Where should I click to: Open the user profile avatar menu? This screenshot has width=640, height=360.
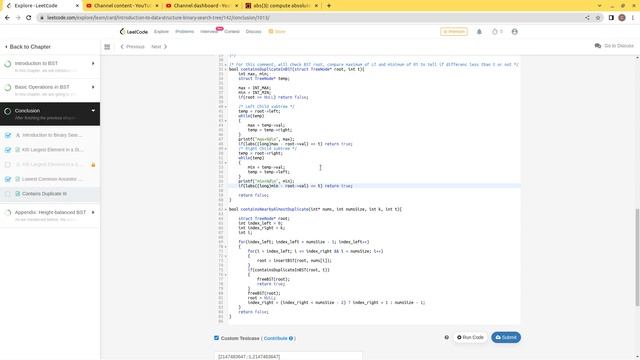(514, 31)
